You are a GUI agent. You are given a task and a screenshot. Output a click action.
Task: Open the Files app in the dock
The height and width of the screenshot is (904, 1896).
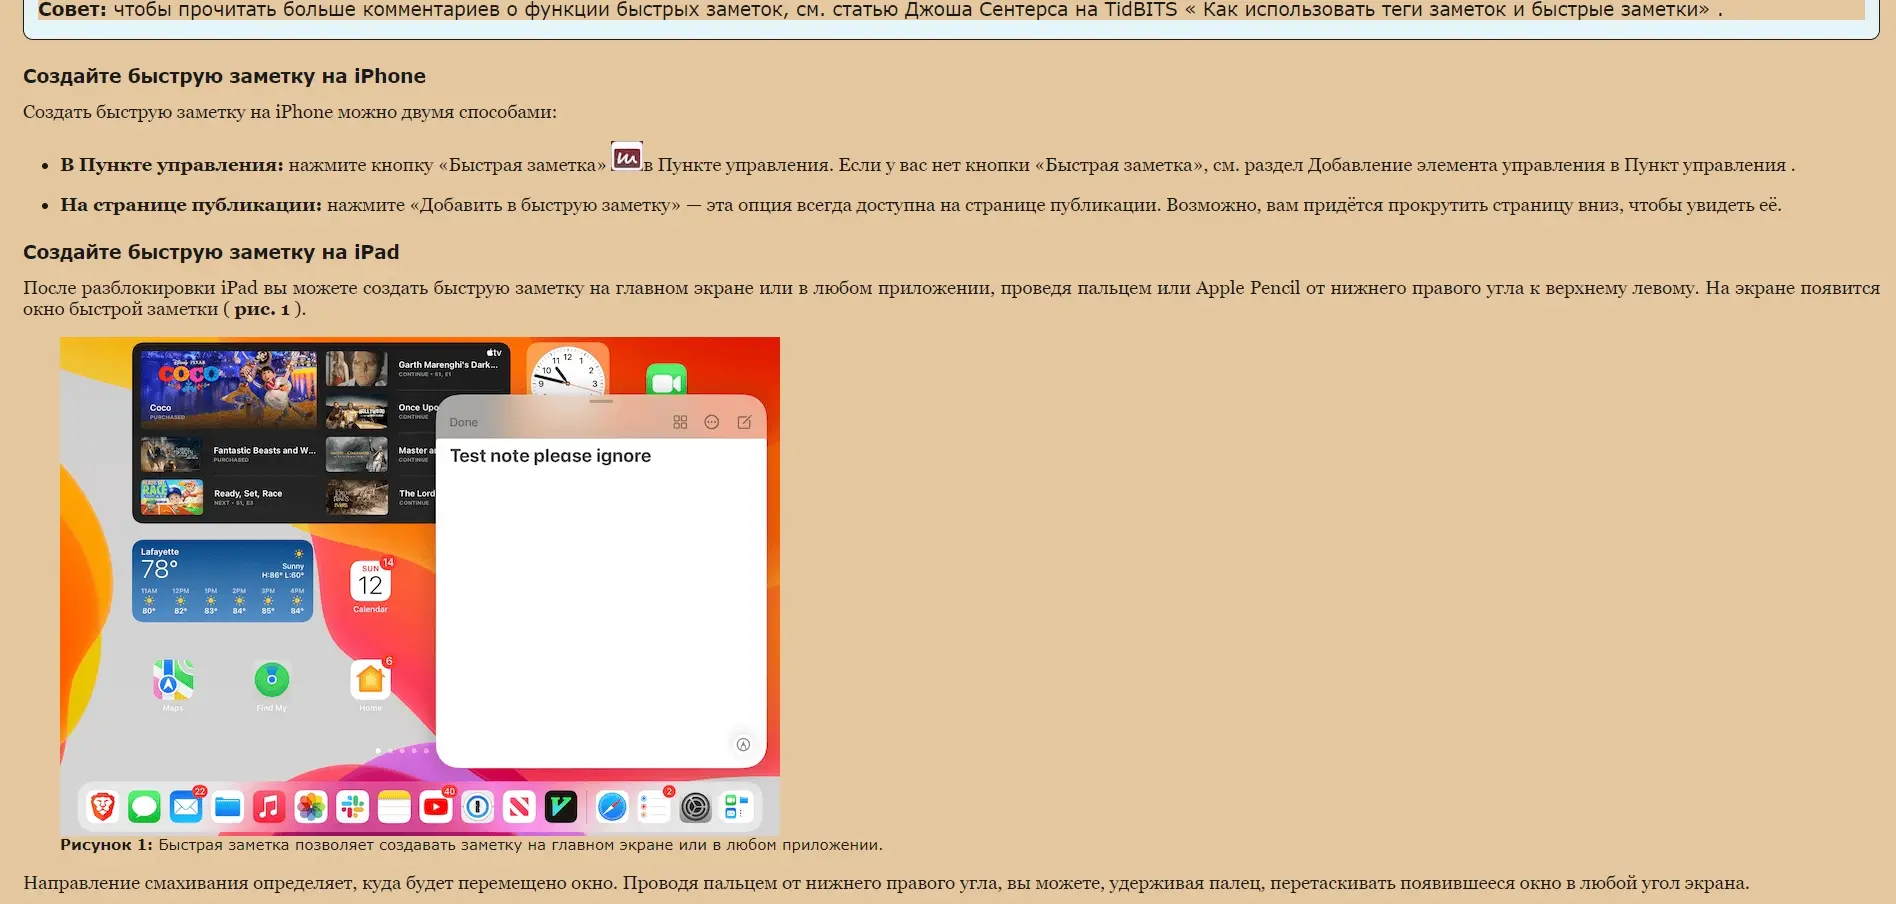click(x=228, y=806)
